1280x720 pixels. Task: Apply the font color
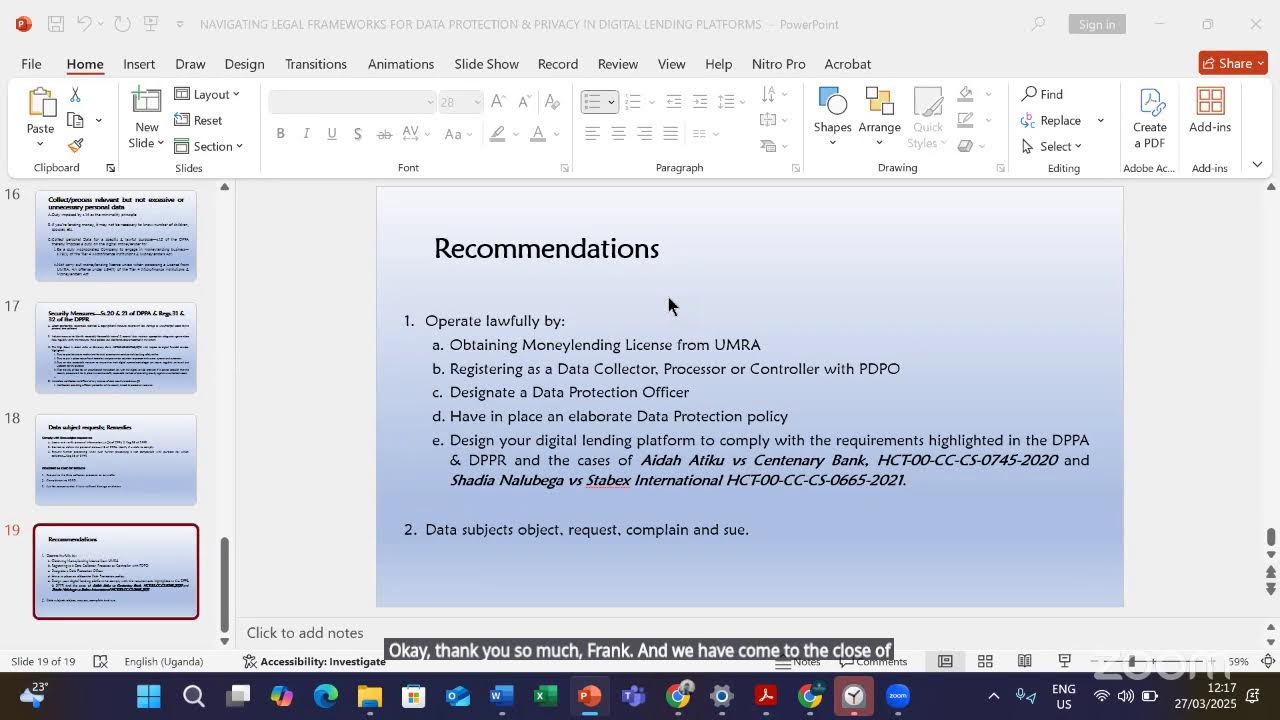(538, 134)
